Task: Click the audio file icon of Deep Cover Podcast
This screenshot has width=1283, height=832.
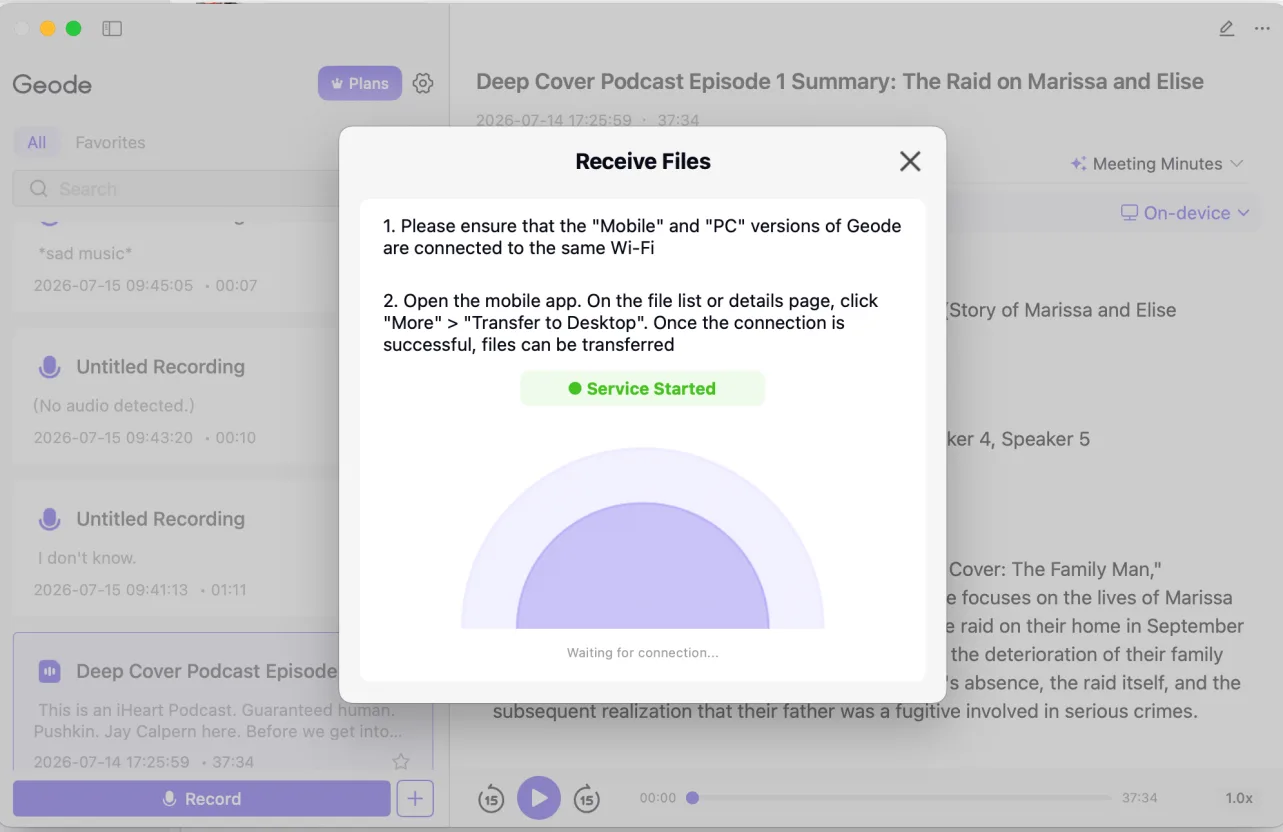Action: click(49, 671)
